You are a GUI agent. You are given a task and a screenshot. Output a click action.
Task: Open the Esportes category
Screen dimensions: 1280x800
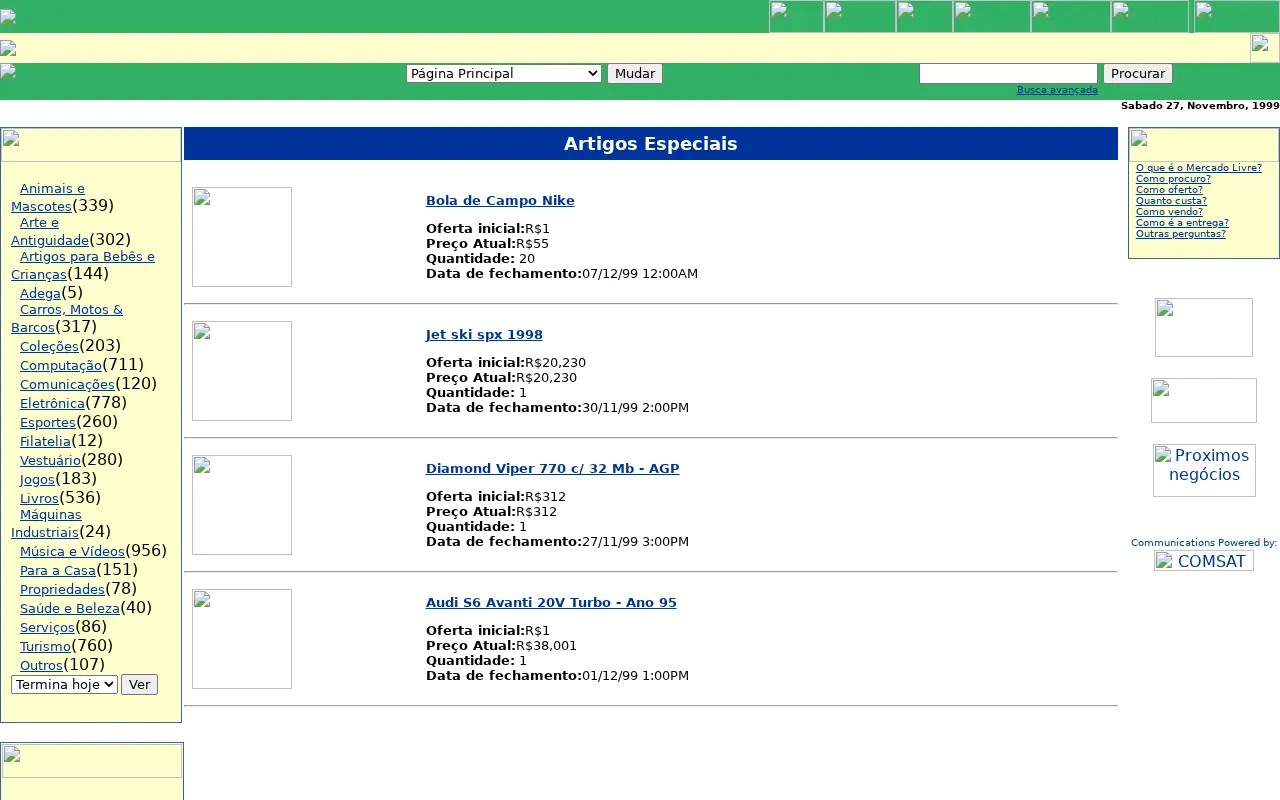(48, 422)
